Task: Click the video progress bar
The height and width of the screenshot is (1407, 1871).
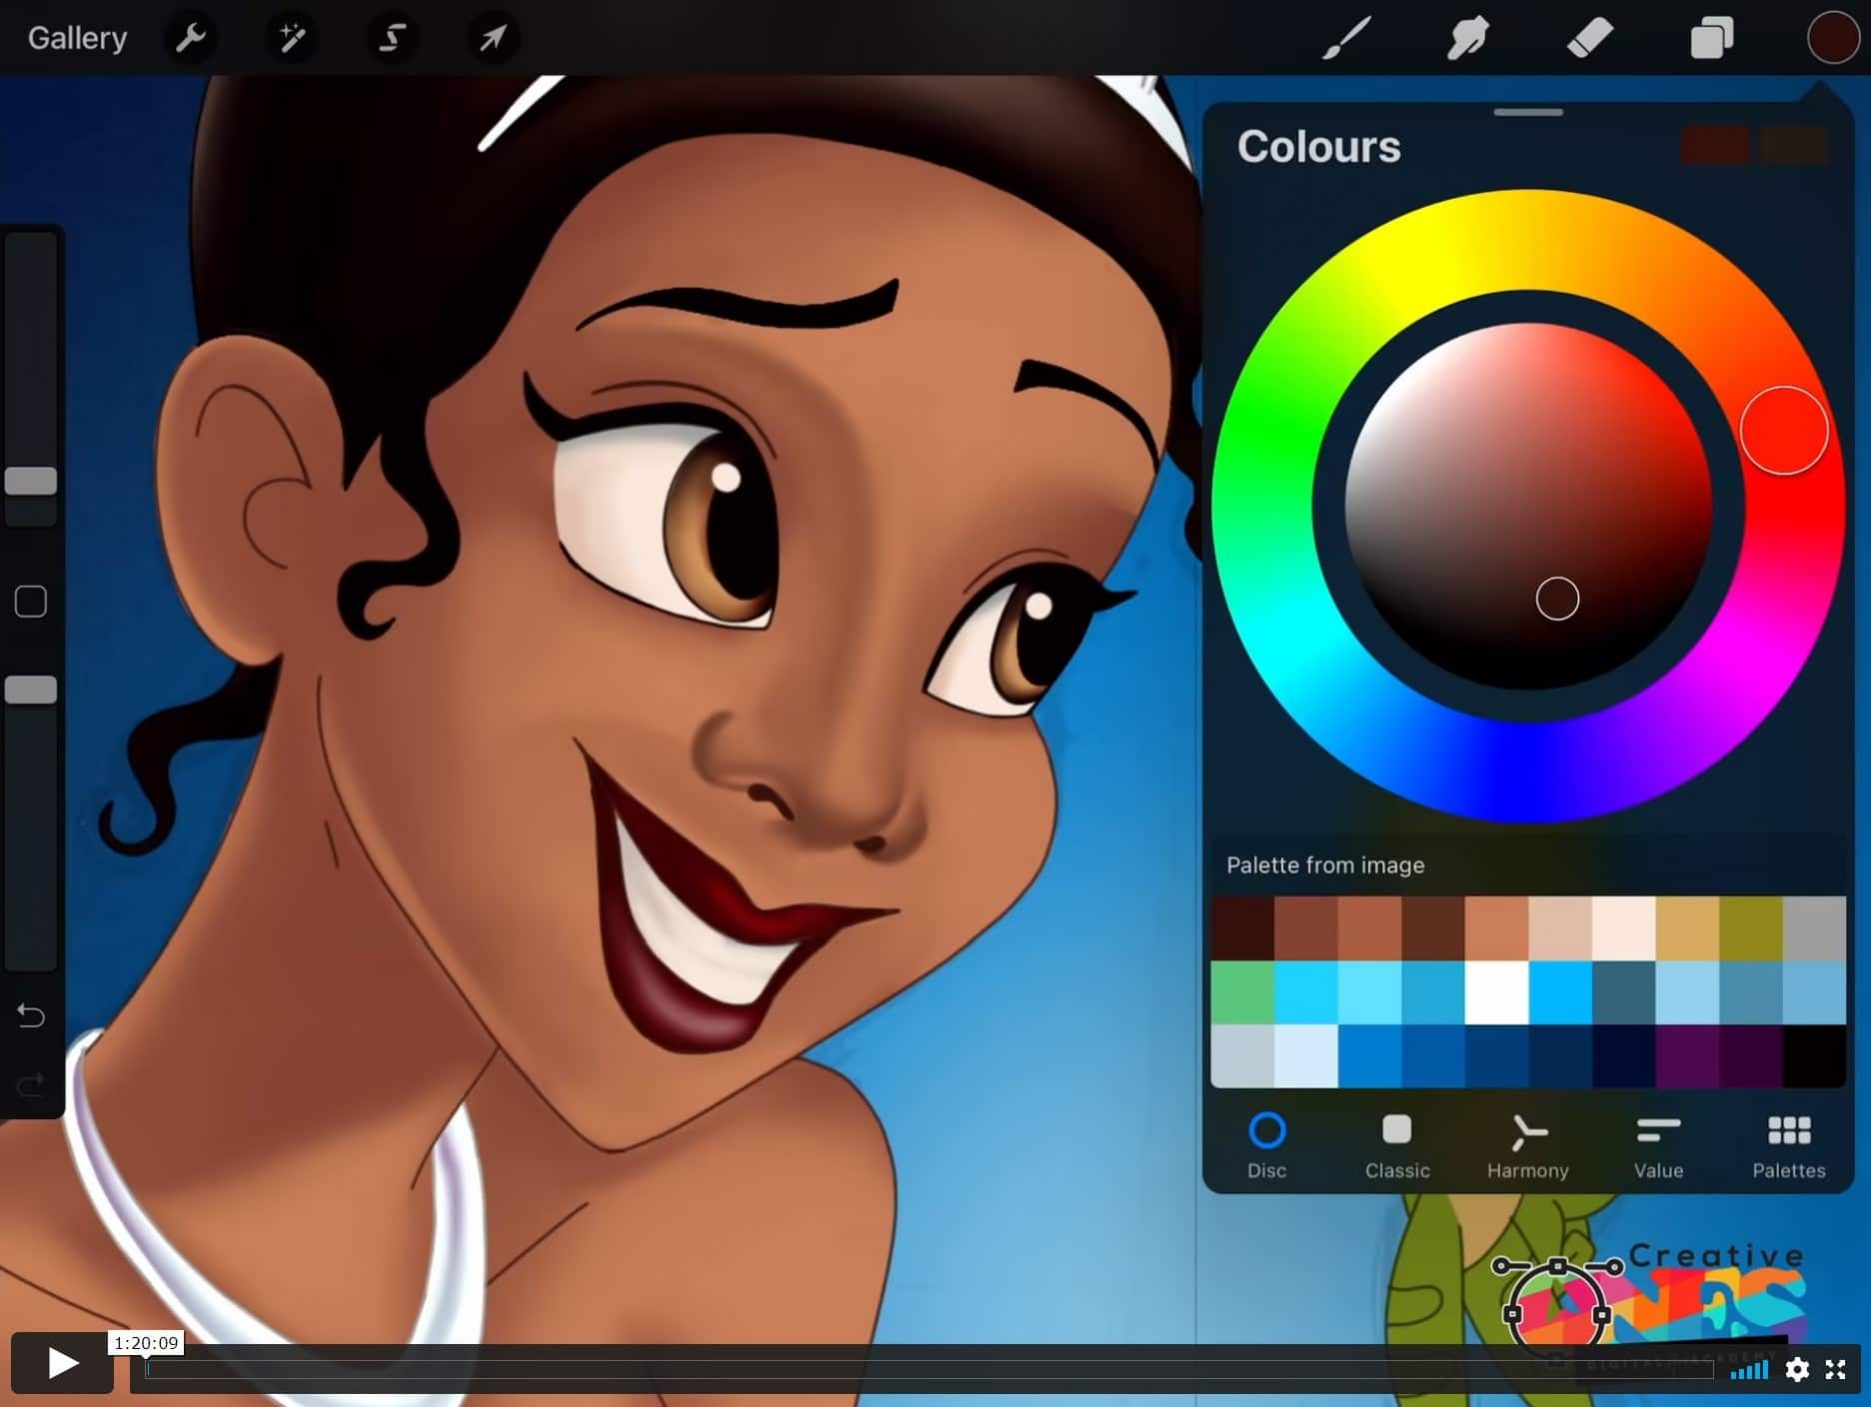Action: pyautogui.click(x=930, y=1370)
